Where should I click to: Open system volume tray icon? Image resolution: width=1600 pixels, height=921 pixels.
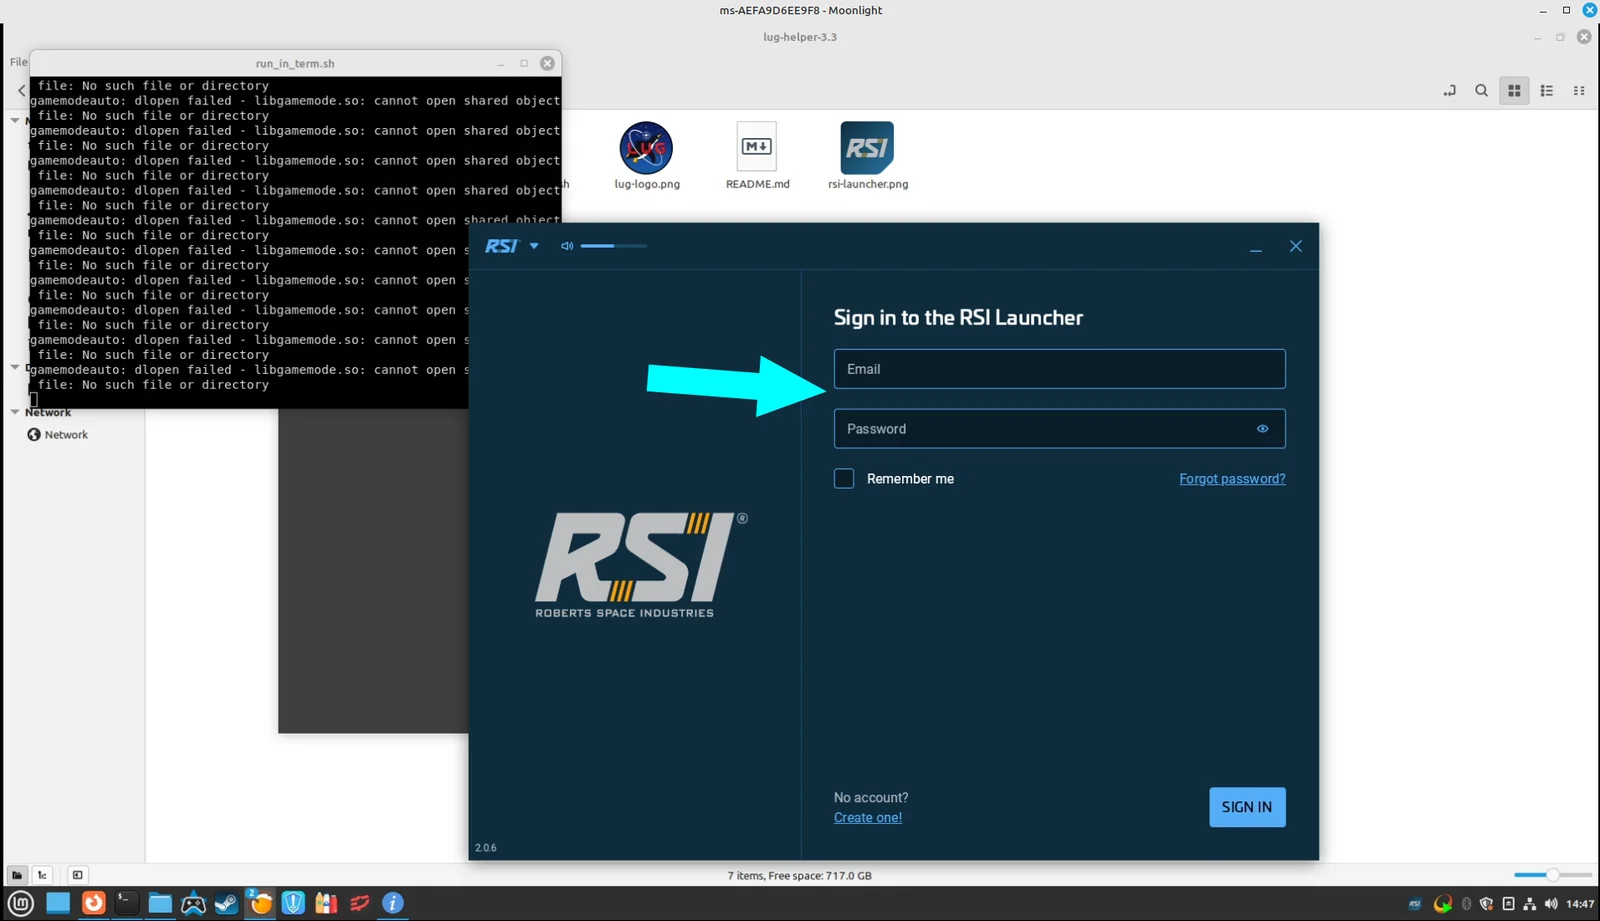click(x=1551, y=904)
